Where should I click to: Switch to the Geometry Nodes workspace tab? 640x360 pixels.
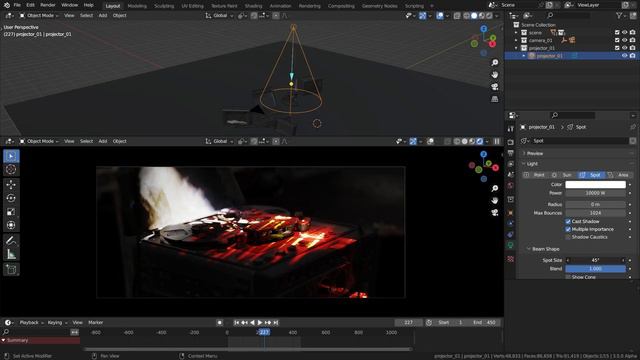click(380, 6)
